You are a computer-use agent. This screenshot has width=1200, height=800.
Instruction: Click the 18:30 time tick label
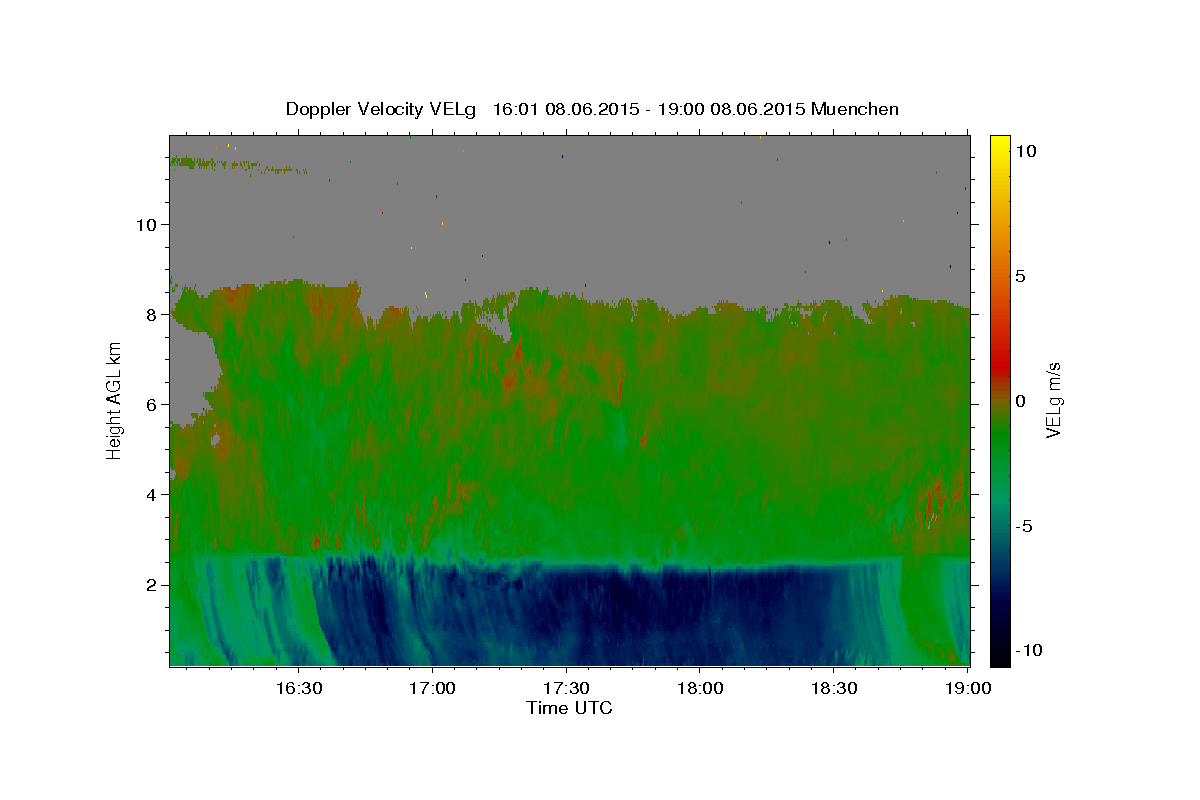click(834, 688)
